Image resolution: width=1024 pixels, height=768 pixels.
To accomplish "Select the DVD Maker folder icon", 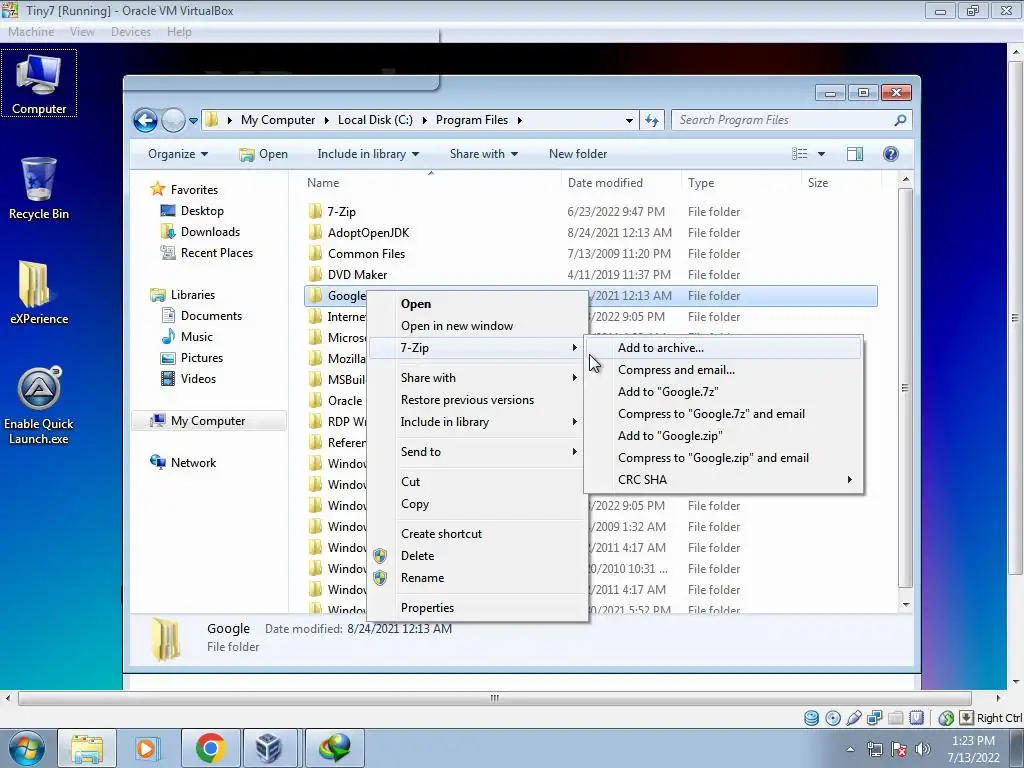I will pyautogui.click(x=315, y=274).
